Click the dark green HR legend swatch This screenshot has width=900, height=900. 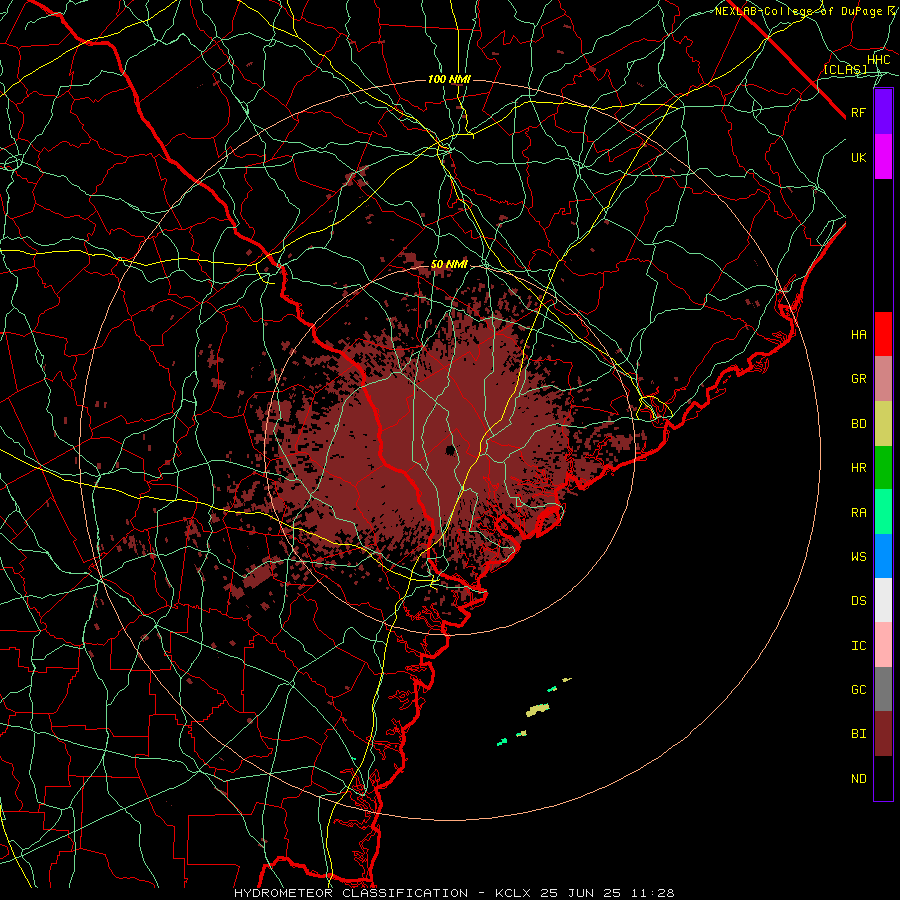pos(883,468)
